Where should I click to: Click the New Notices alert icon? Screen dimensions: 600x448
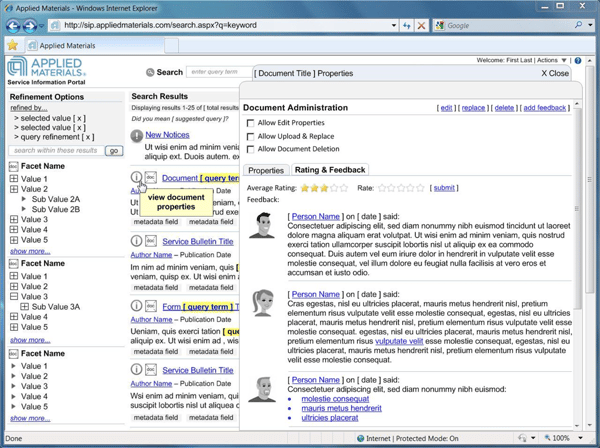(137, 136)
